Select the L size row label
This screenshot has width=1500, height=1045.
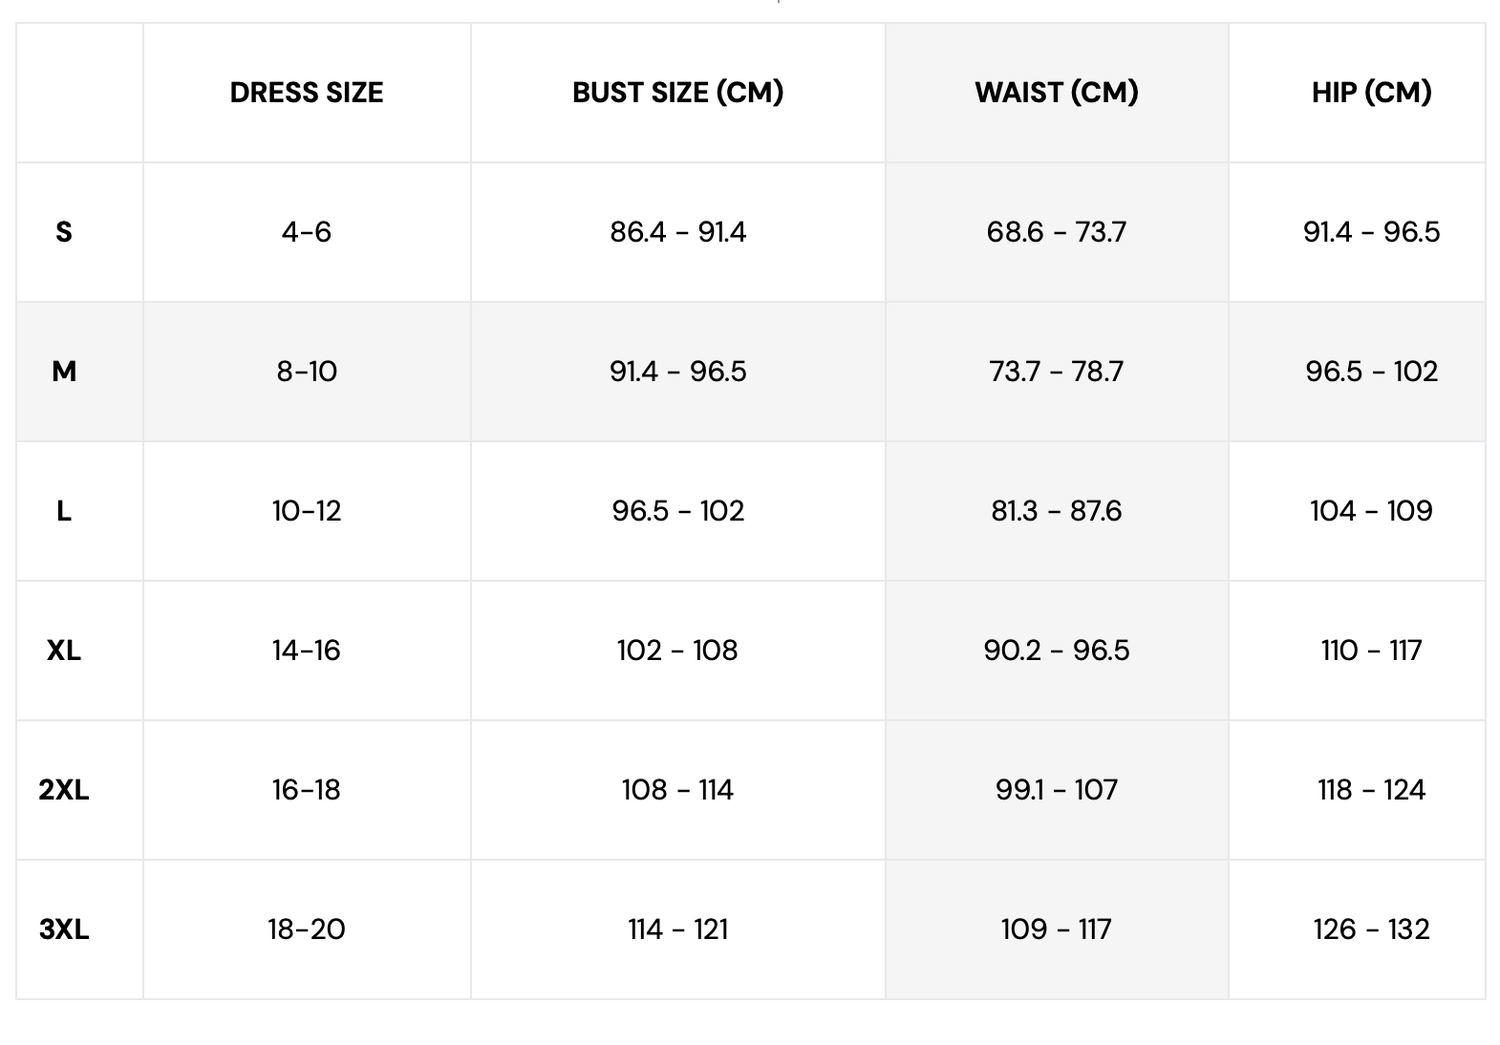(64, 511)
